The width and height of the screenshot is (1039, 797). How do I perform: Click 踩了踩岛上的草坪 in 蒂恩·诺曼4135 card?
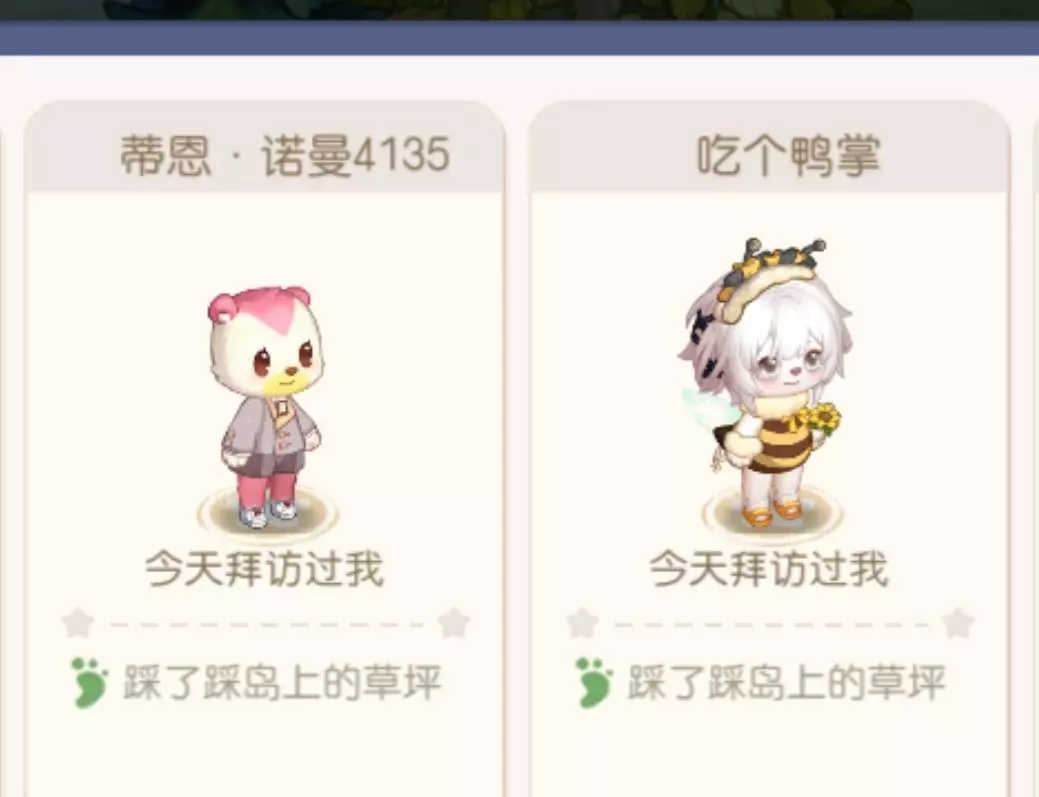point(282,682)
